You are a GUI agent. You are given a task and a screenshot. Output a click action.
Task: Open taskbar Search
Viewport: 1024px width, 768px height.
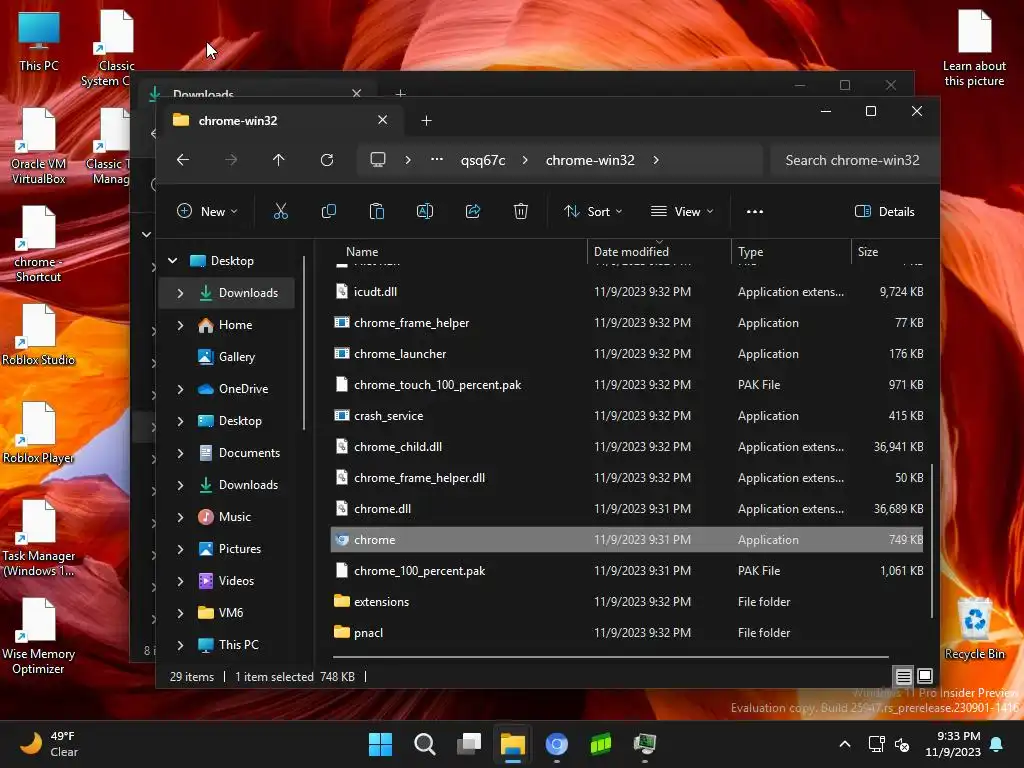tap(424, 744)
